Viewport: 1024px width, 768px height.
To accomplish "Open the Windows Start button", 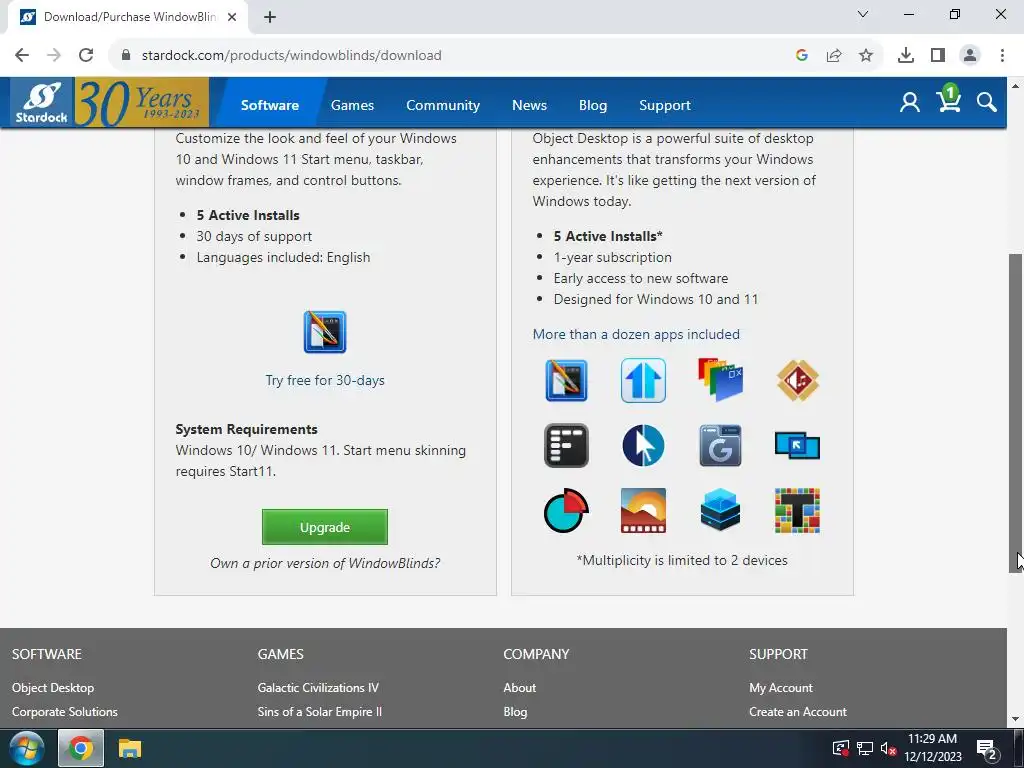I will pos(27,748).
